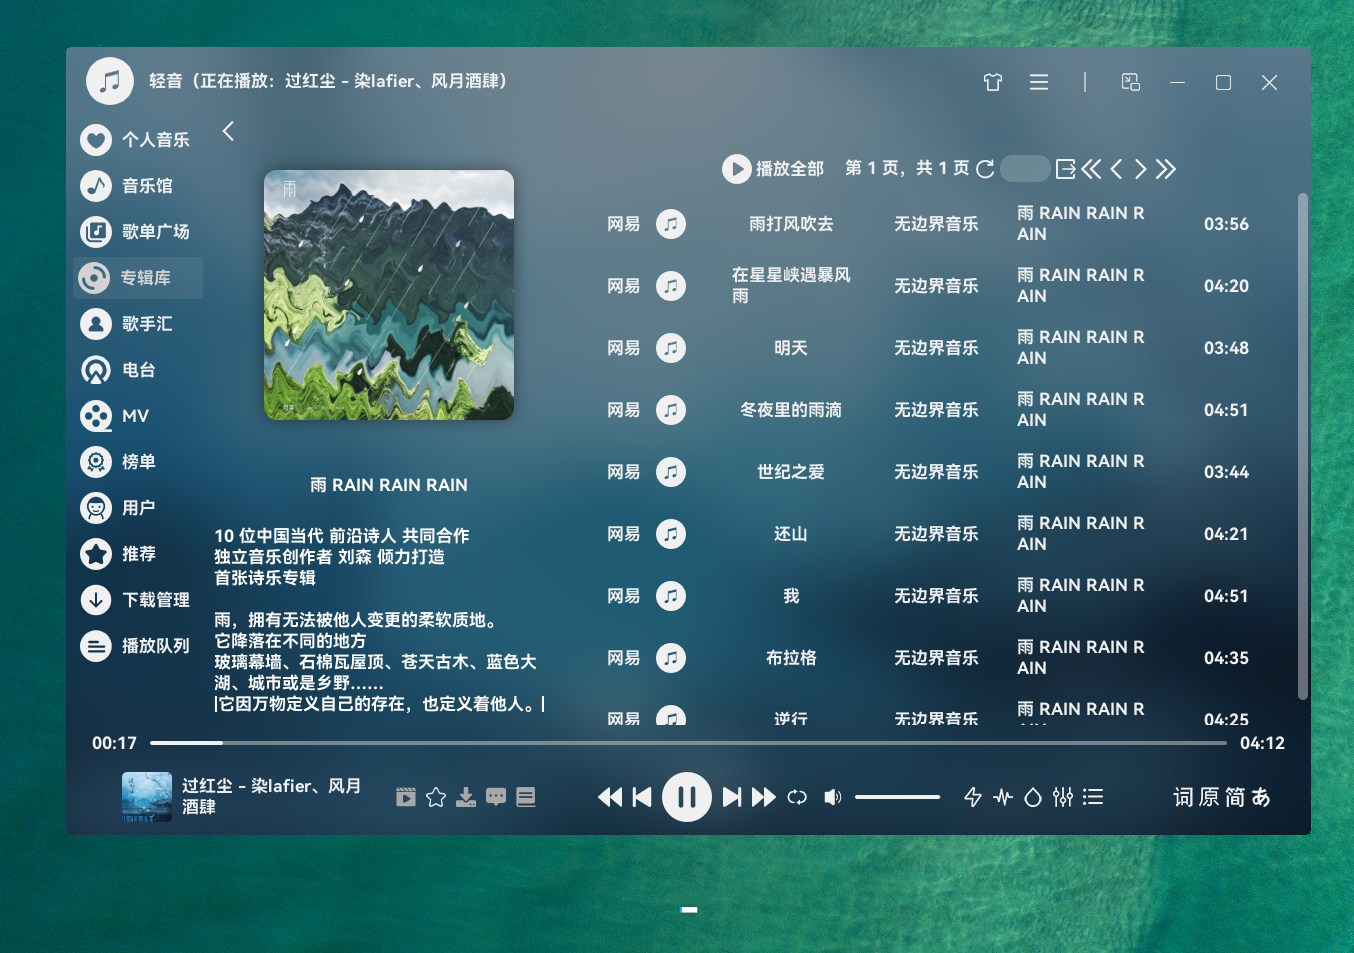
Task: Click music note icon for 雨打风吹去
Action: click(671, 224)
